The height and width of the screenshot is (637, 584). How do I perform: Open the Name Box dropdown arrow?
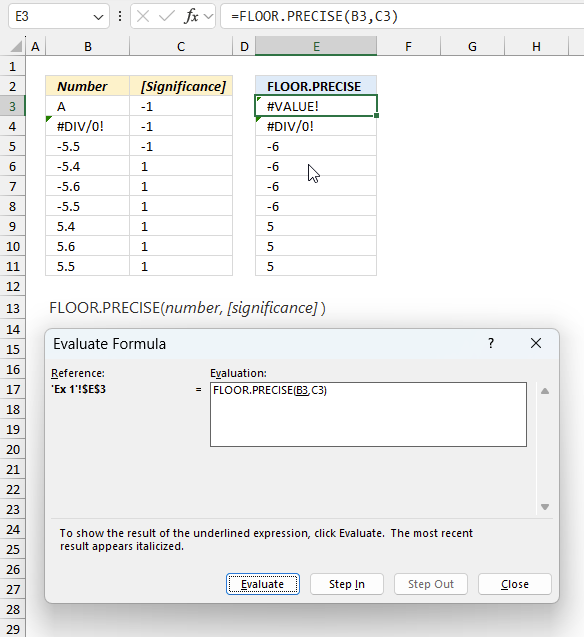[x=98, y=17]
